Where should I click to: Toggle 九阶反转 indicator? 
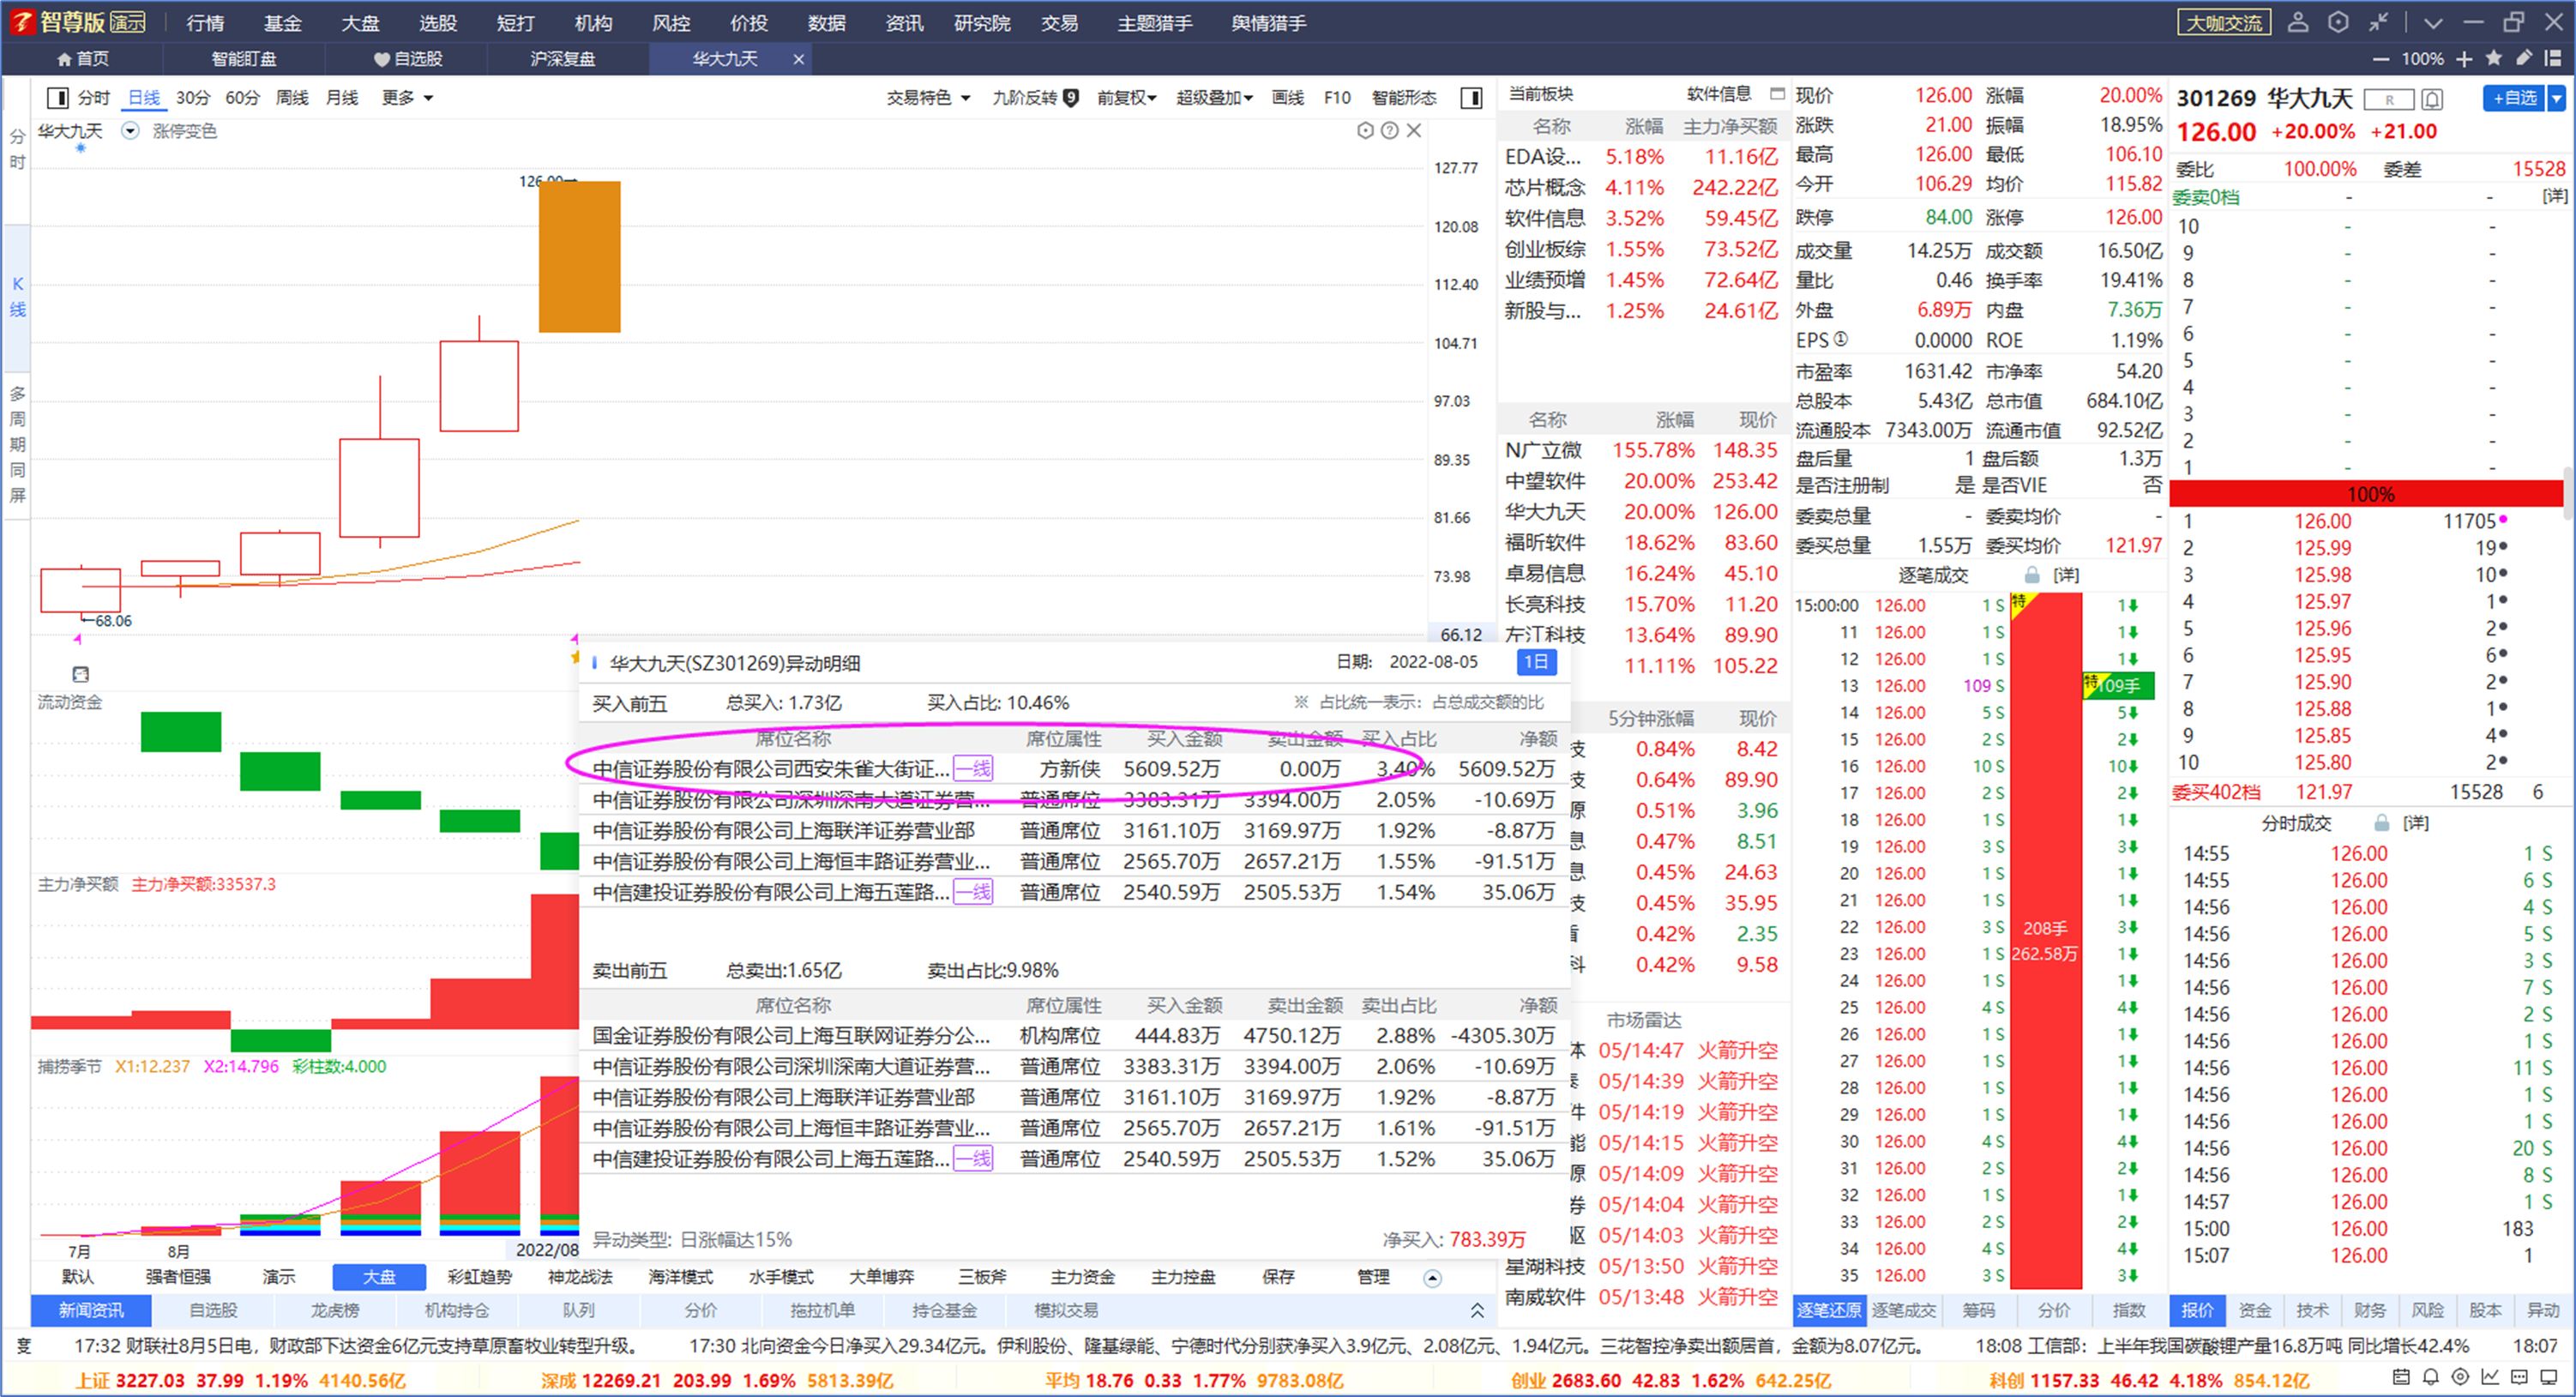pyautogui.click(x=1034, y=97)
